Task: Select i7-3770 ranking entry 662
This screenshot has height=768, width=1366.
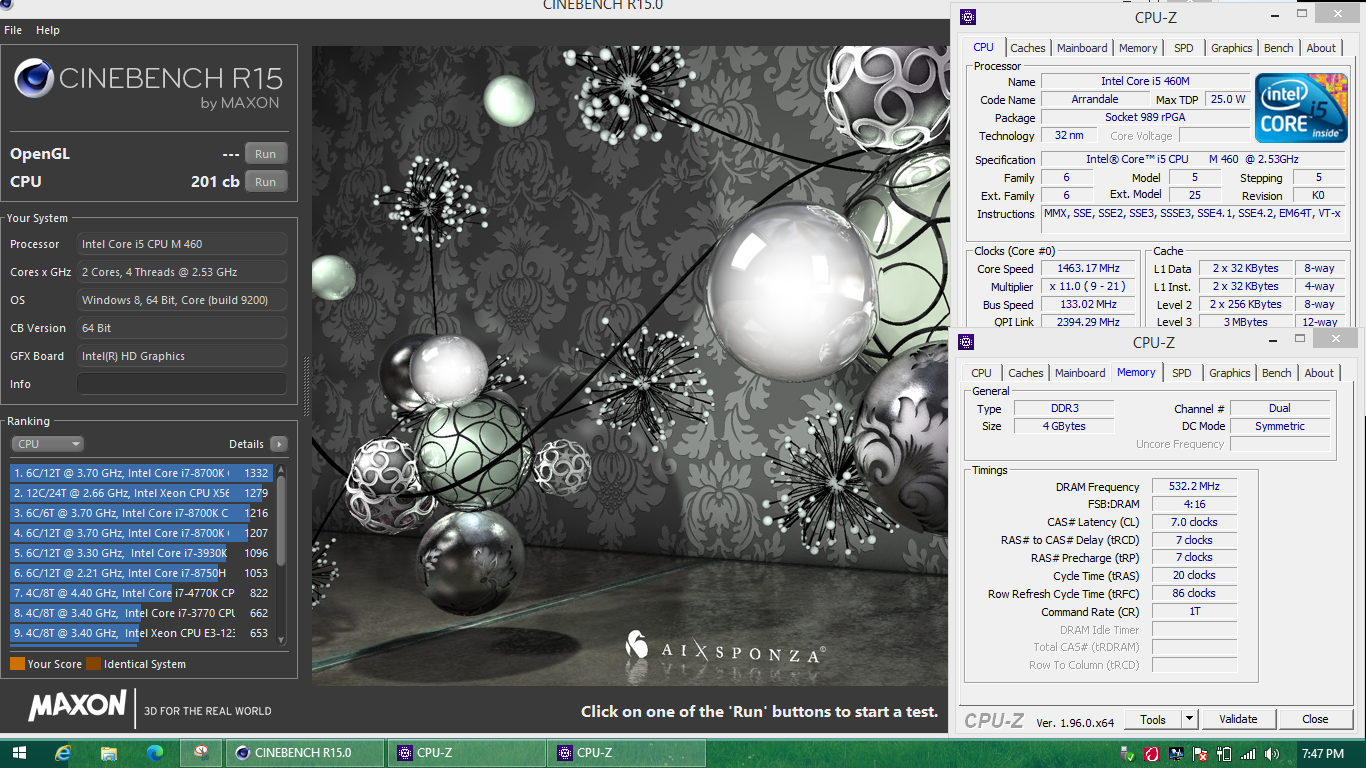Action: (142, 613)
